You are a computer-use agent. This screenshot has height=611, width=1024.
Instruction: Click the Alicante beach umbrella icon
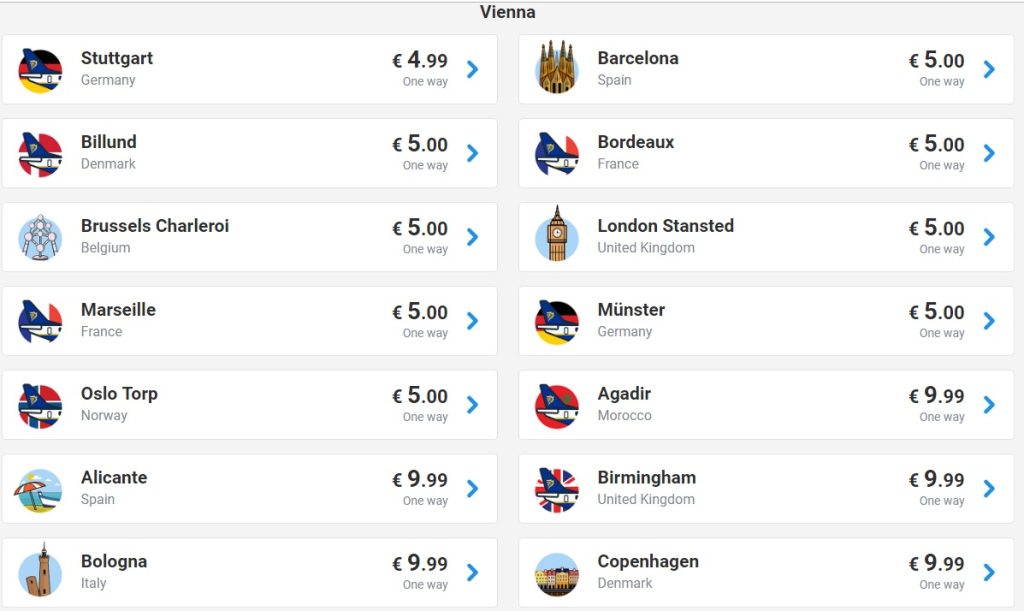coord(40,490)
